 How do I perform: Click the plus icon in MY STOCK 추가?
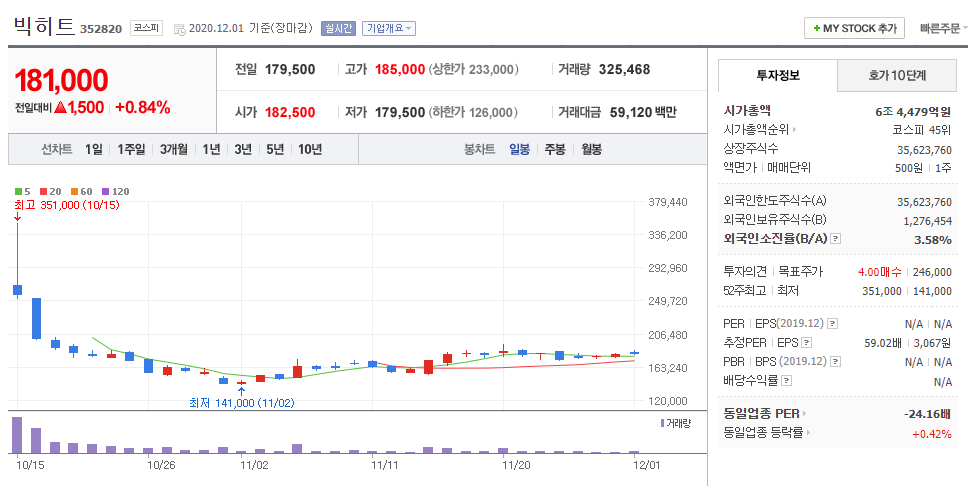(816, 29)
